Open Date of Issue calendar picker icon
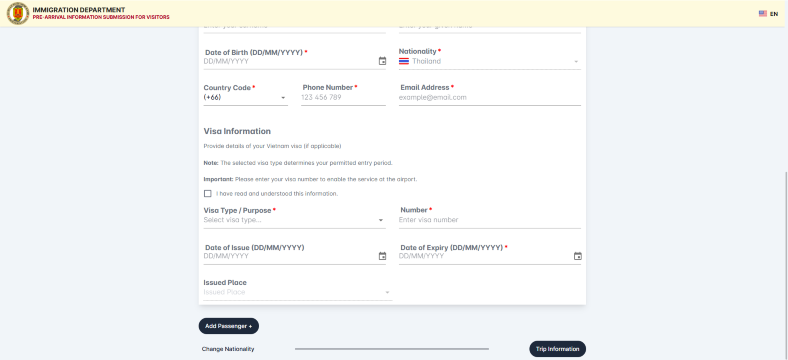The height and width of the screenshot is (360, 788). 382,256
